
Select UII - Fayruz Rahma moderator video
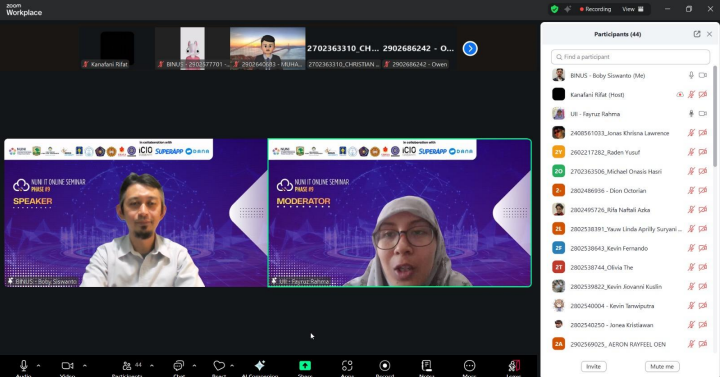[400, 213]
